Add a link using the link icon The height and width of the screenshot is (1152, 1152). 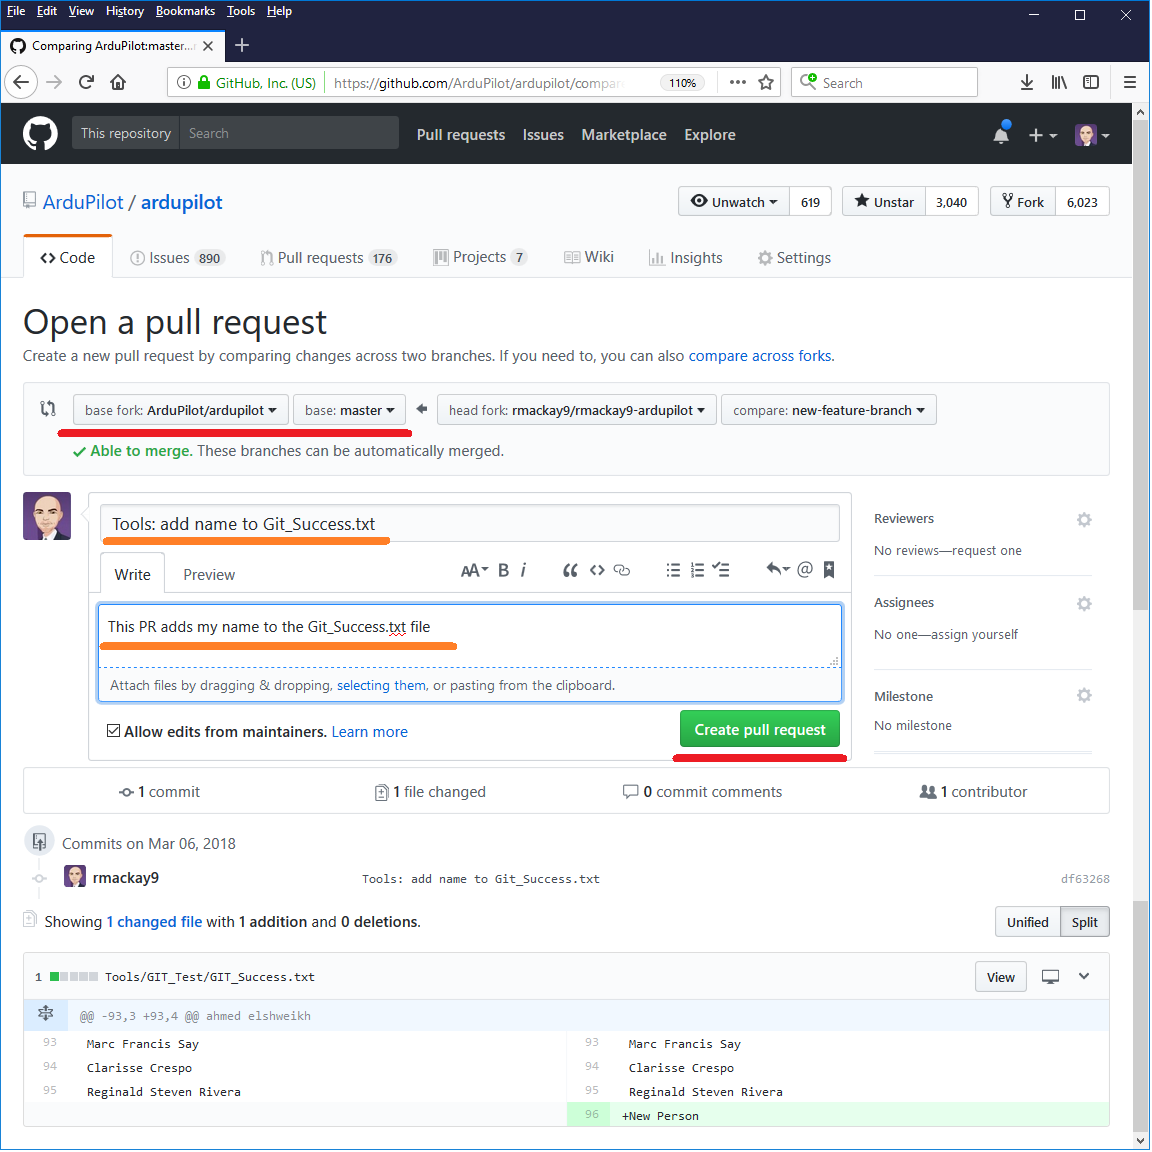pyautogui.click(x=622, y=570)
